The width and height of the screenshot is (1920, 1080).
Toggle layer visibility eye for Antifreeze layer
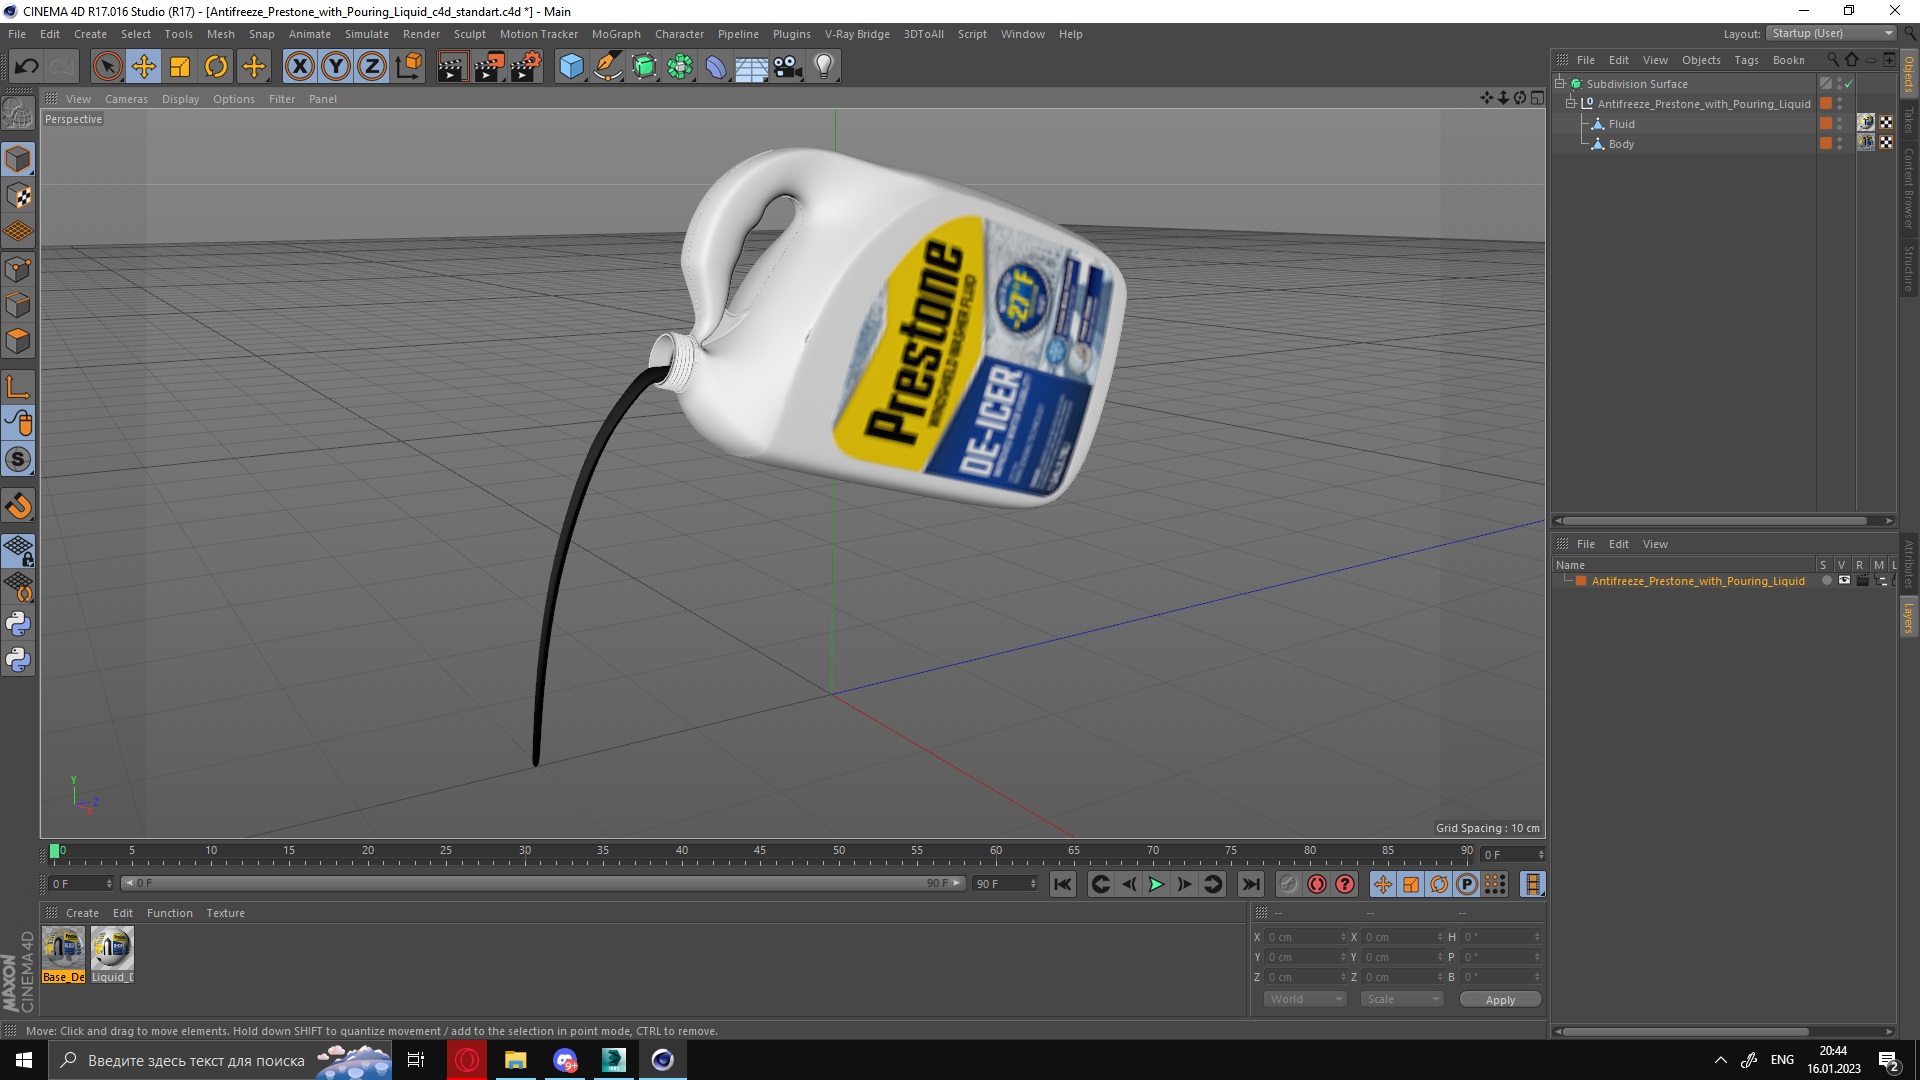[x=1844, y=581]
